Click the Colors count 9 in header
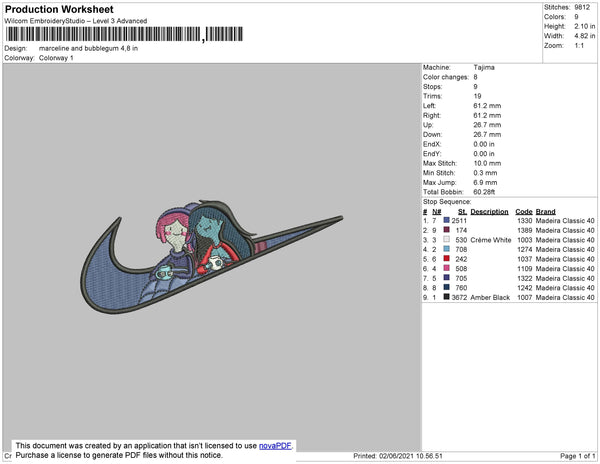 576,17
